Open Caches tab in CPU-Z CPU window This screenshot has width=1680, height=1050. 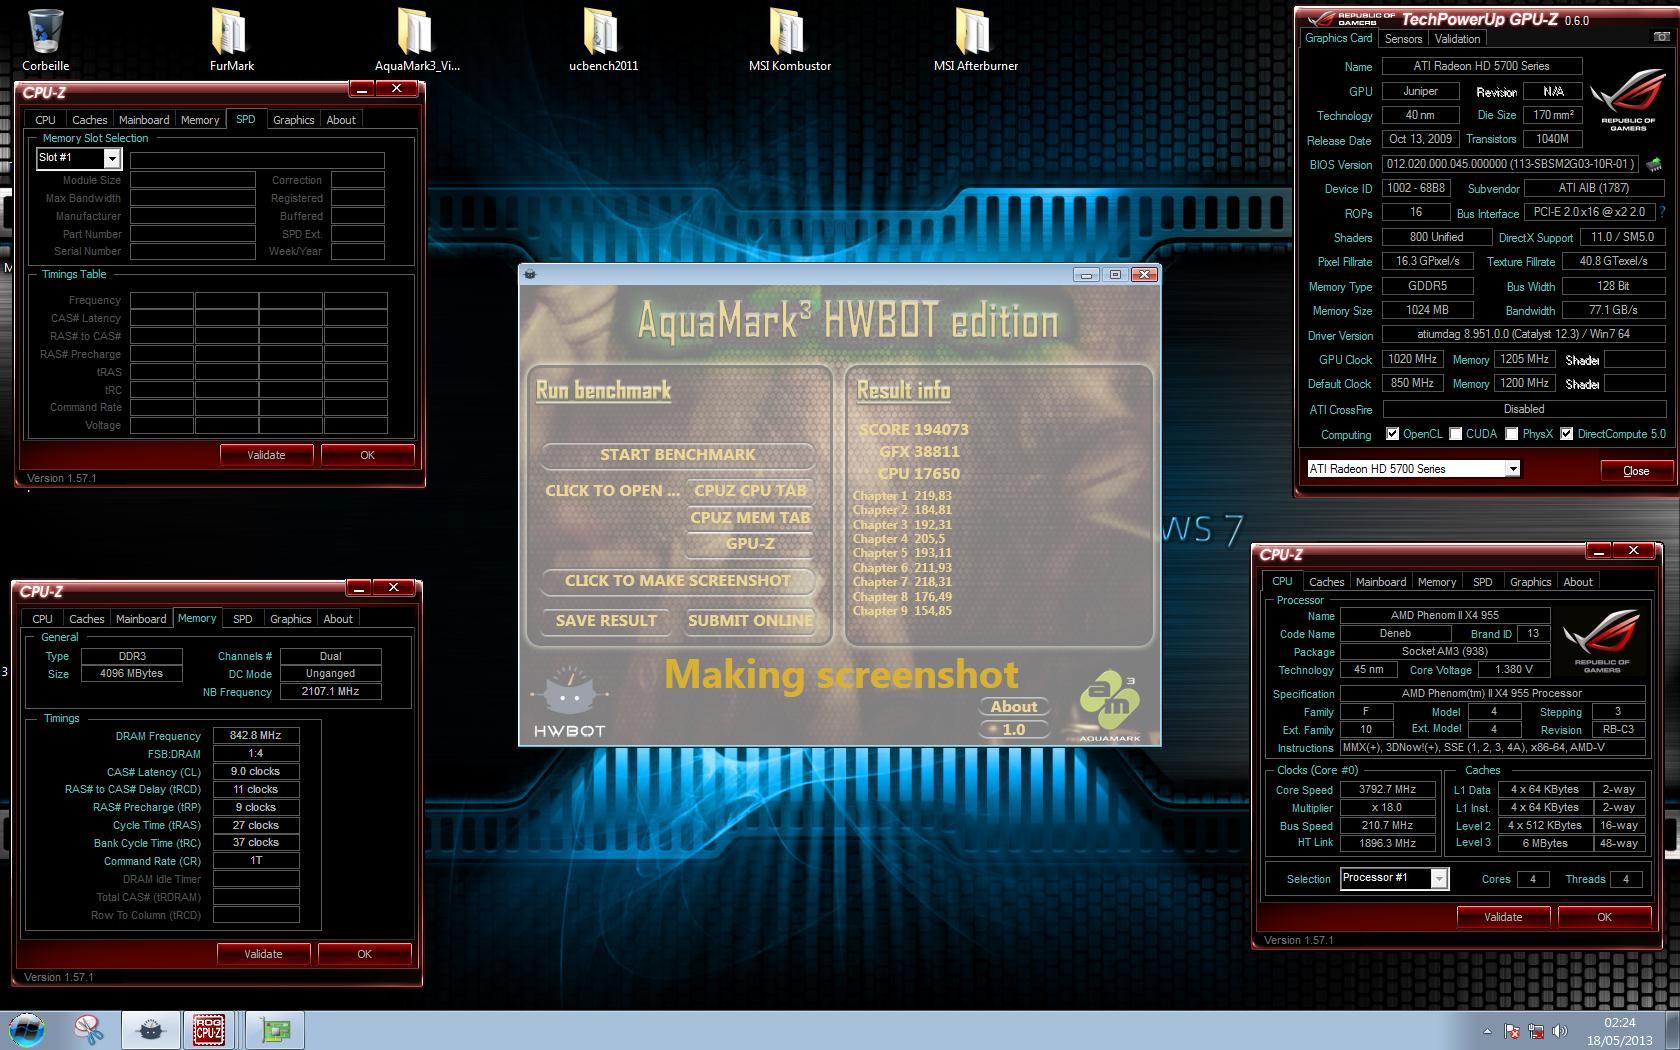[1326, 582]
